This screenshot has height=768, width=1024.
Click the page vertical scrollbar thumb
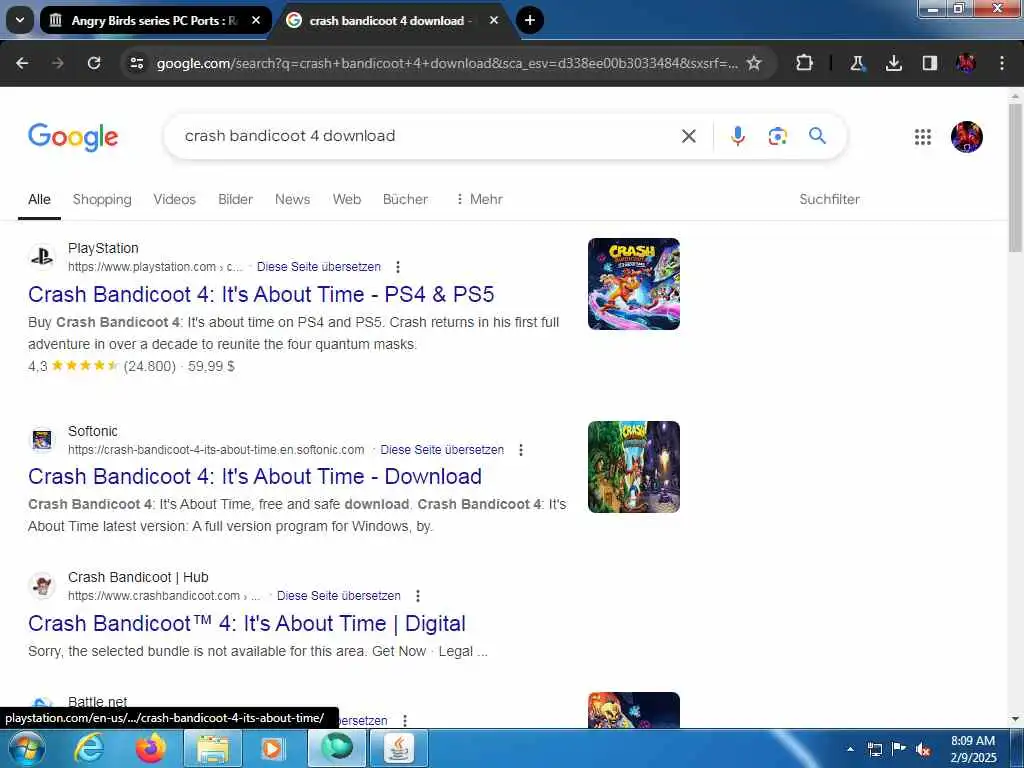(1015, 176)
